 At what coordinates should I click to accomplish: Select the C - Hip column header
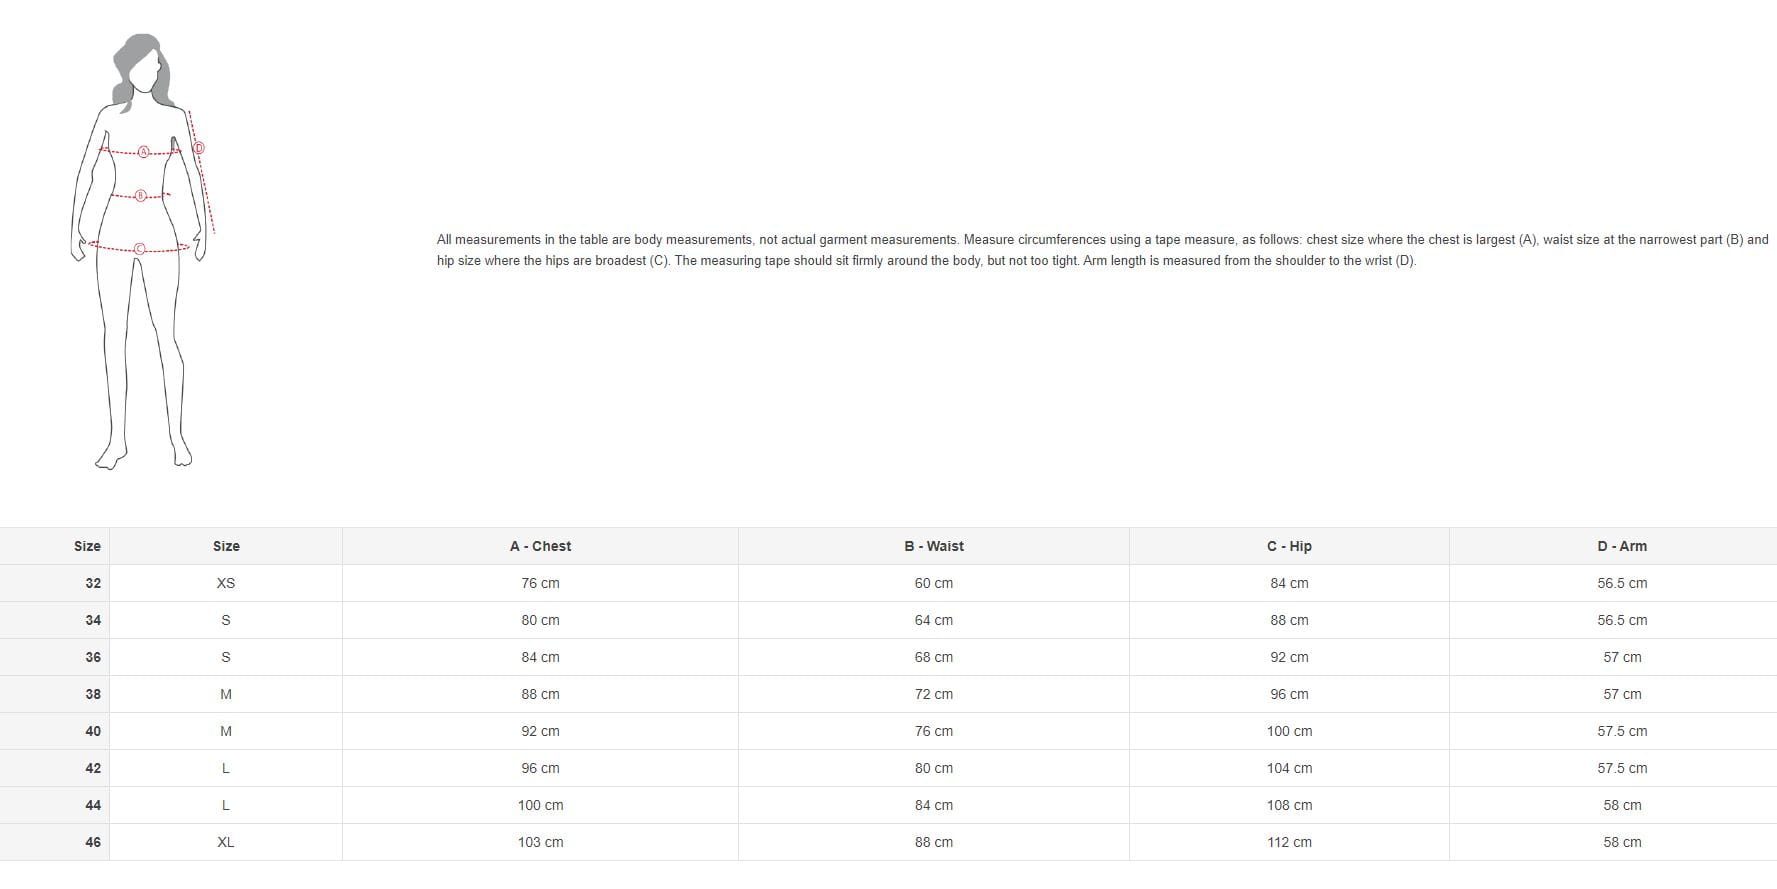pos(1289,546)
